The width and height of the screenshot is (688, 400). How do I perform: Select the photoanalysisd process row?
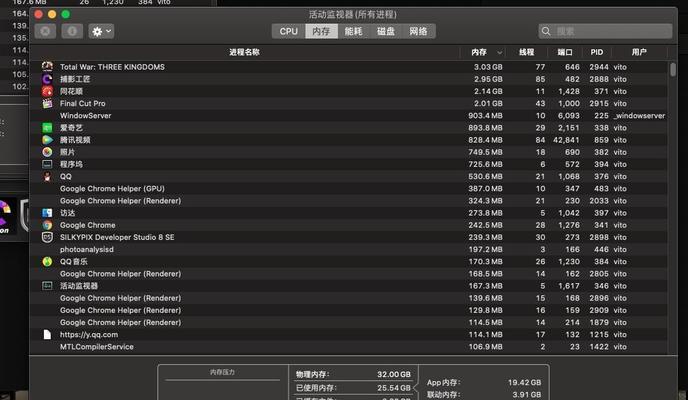point(349,250)
